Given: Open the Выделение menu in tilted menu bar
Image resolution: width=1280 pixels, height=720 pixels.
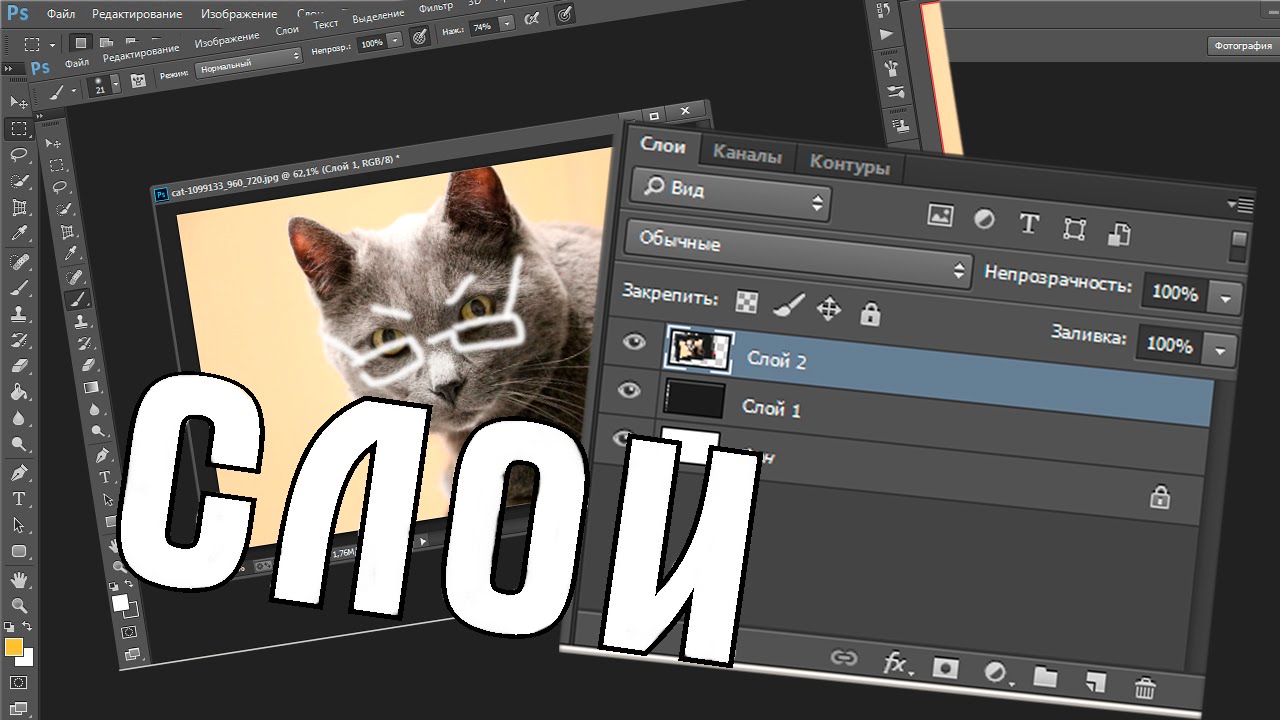Looking at the screenshot, I should pyautogui.click(x=380, y=16).
